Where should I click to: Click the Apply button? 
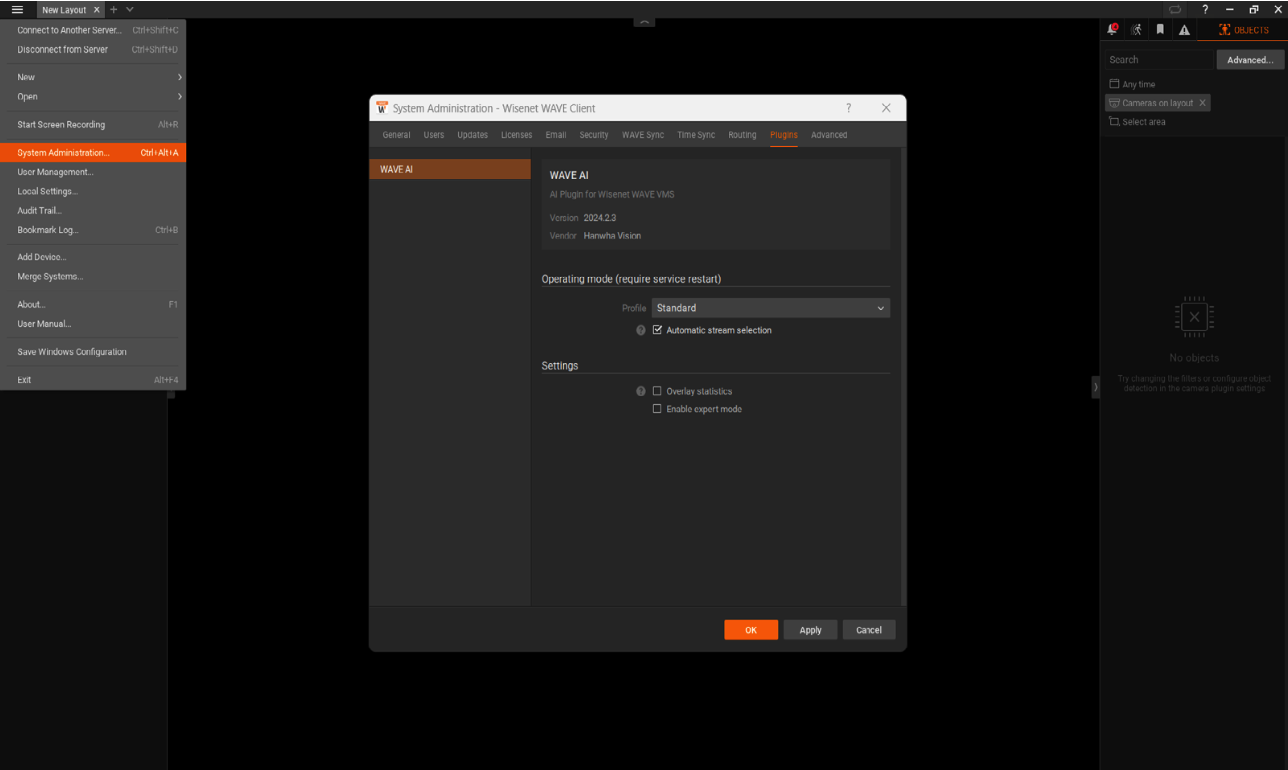[810, 630]
